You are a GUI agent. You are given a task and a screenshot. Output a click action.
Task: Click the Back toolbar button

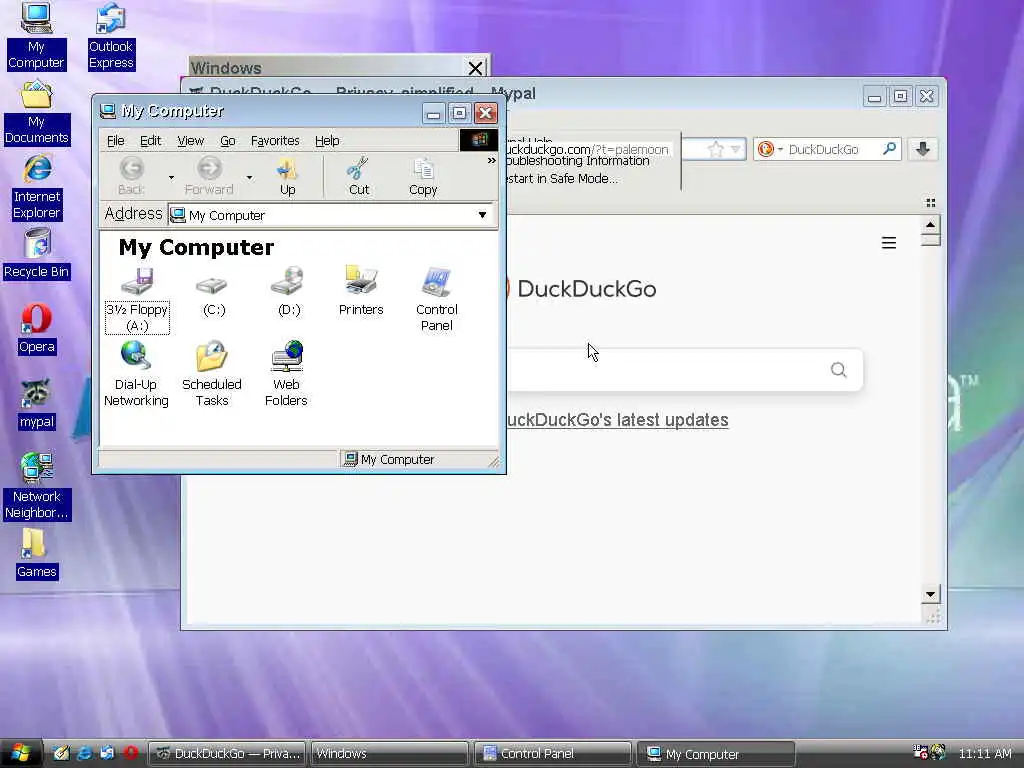point(131,176)
